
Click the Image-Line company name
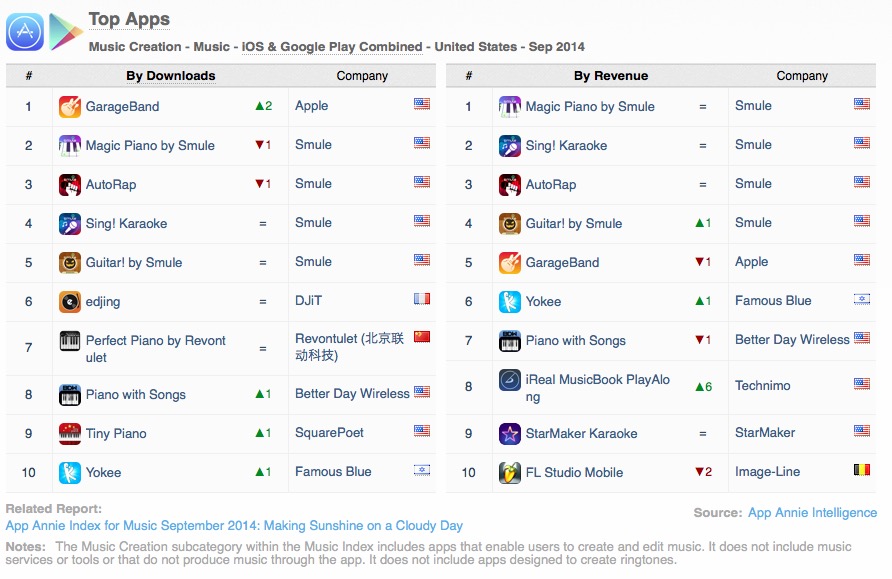click(767, 472)
